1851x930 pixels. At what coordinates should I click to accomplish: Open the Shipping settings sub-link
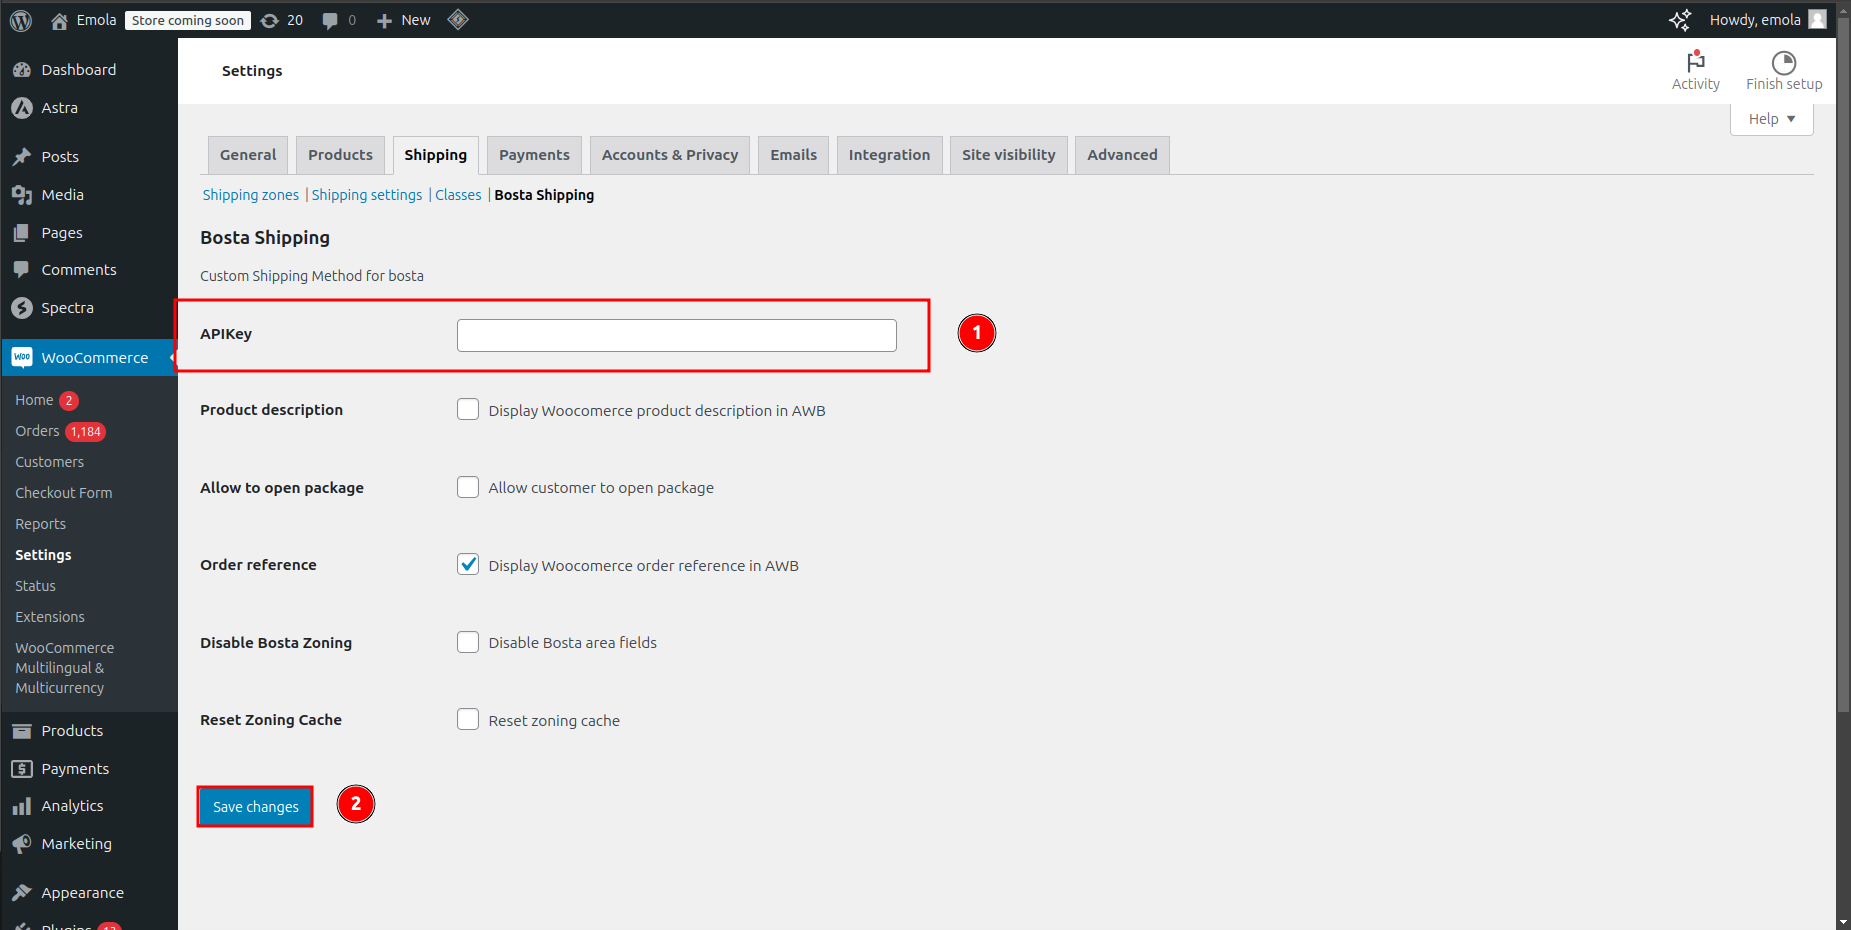click(x=367, y=195)
